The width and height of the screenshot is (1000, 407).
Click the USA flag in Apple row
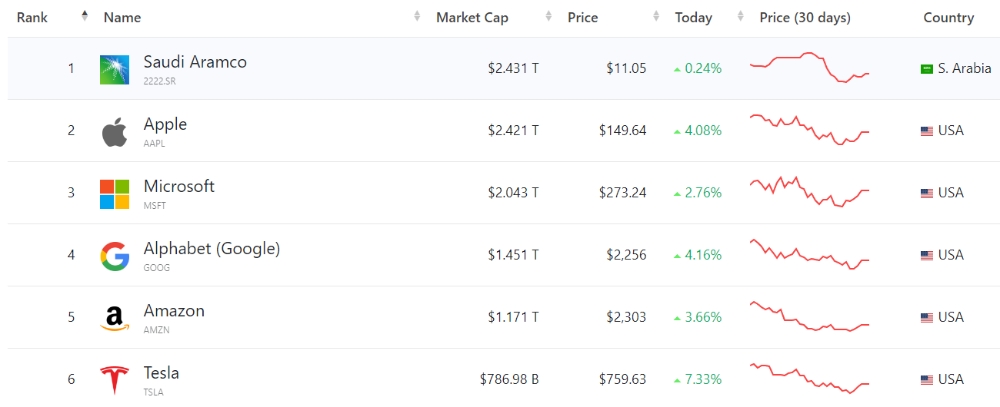[927, 131]
